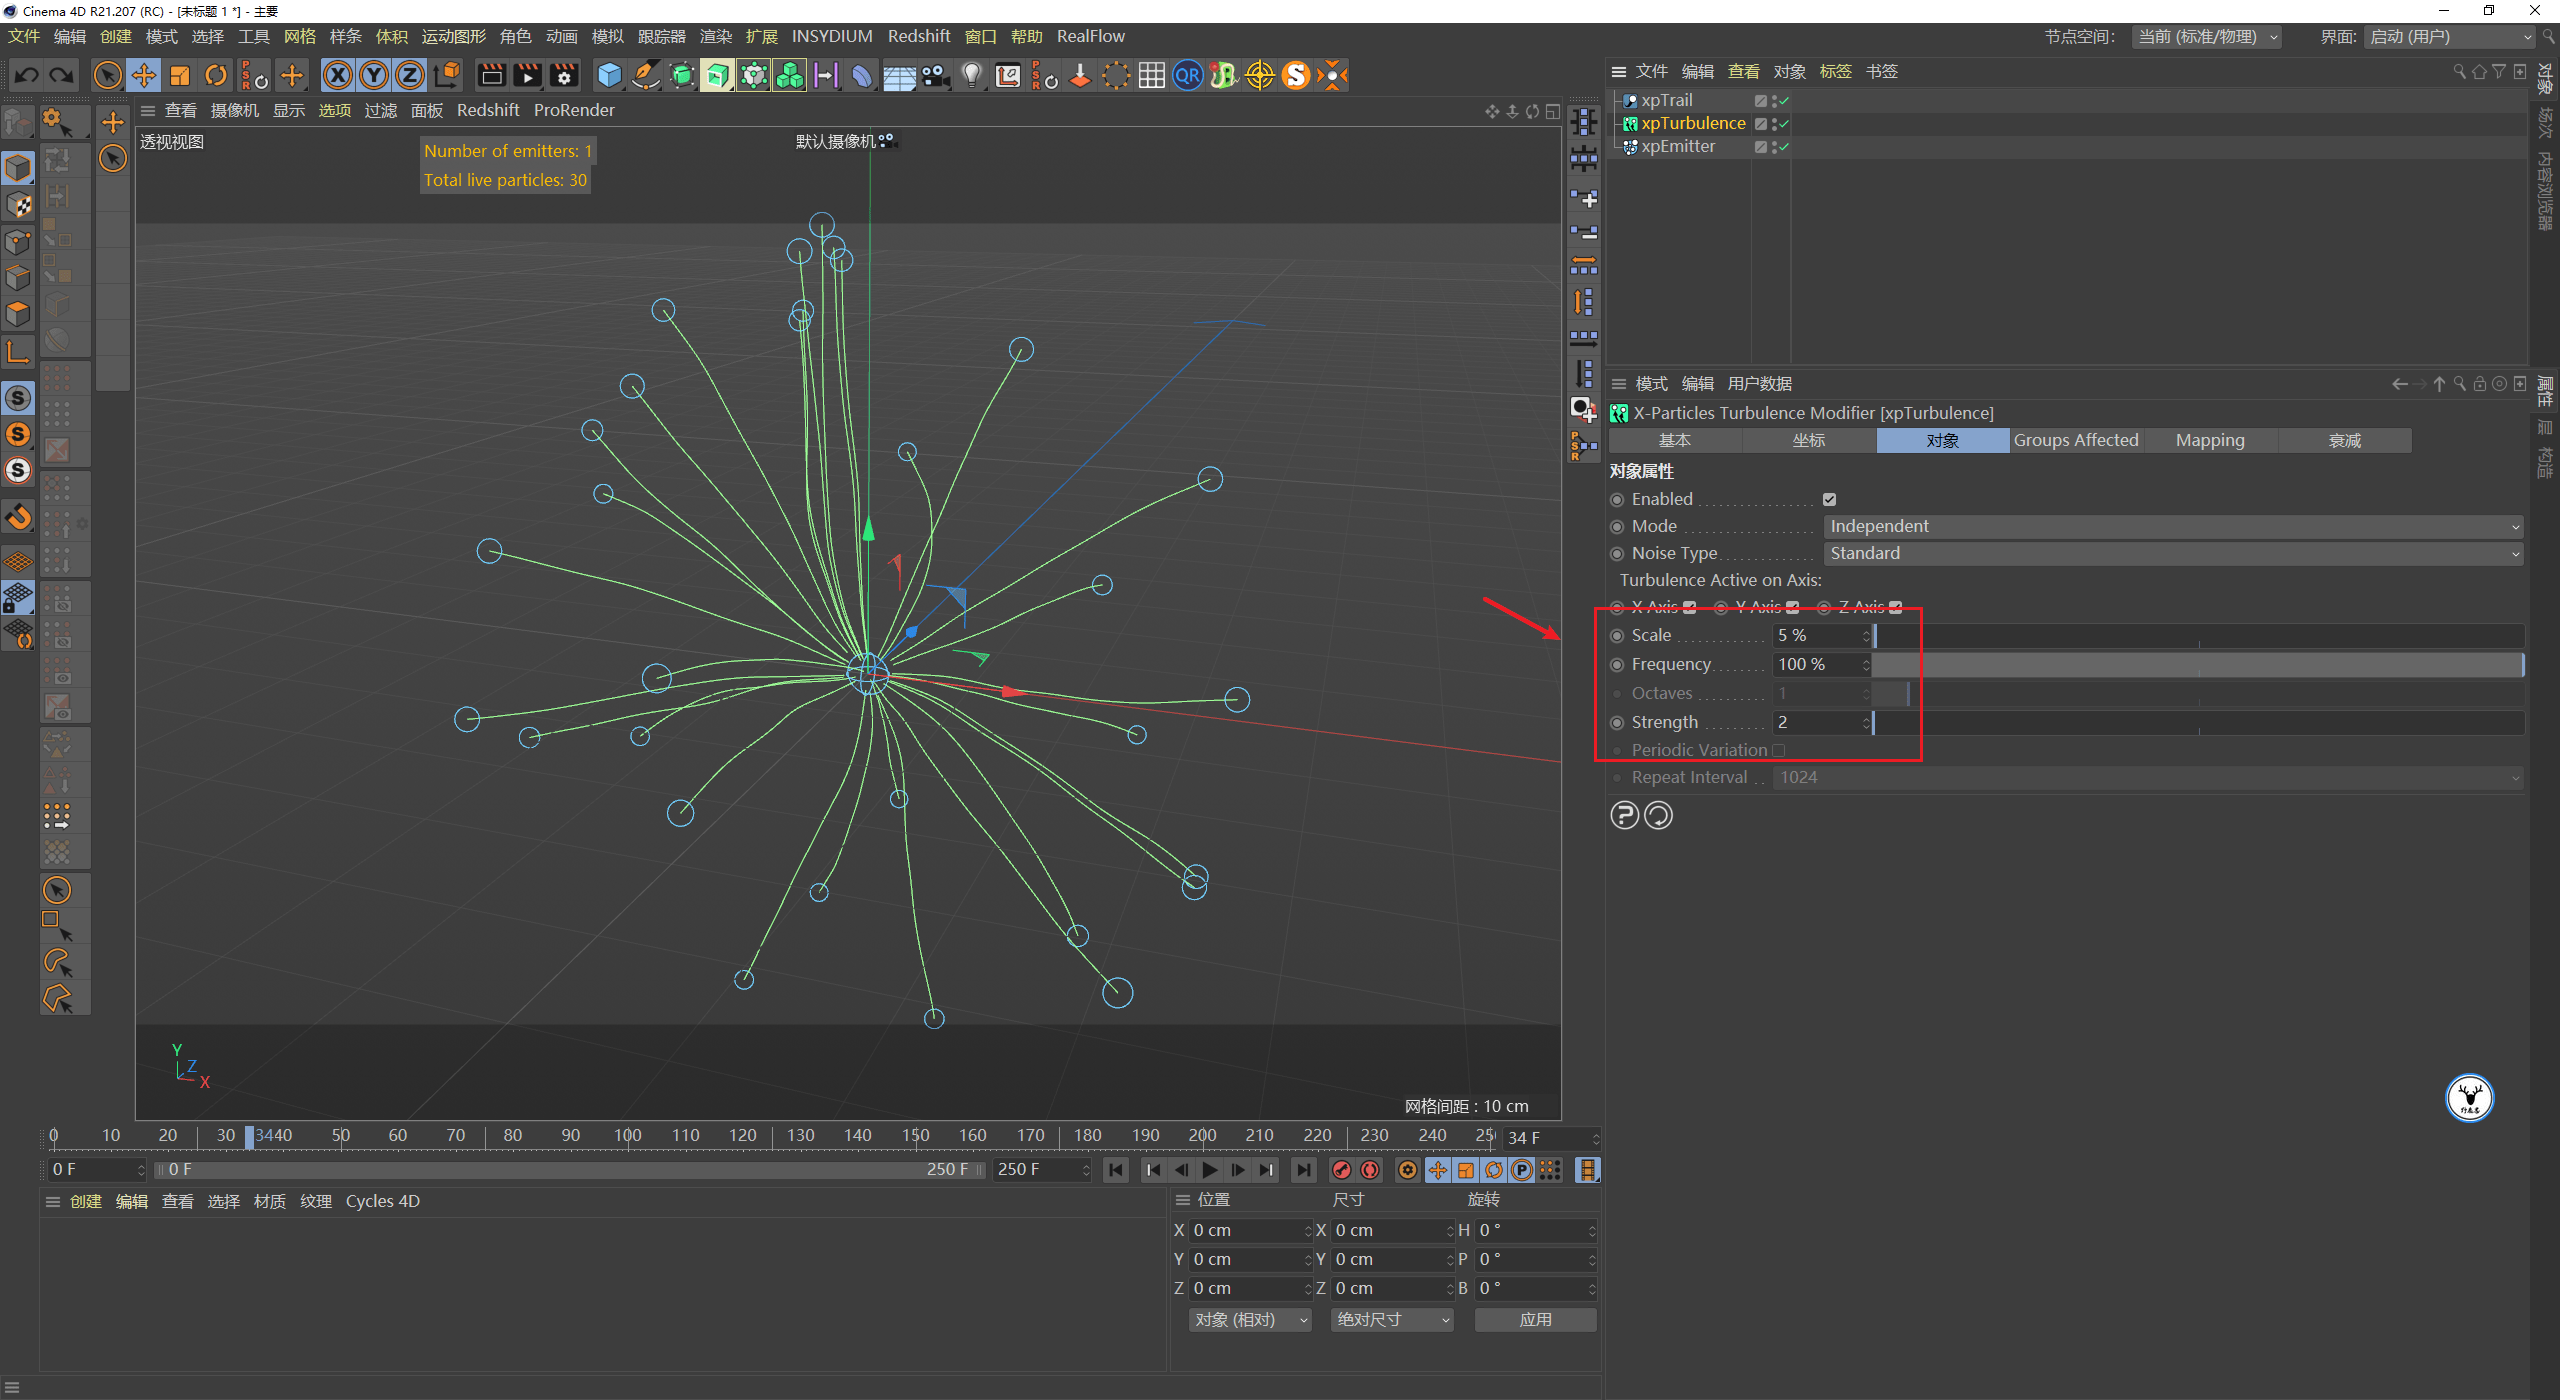Click the light object icon
This screenshot has width=2560, height=1400.
pyautogui.click(x=971, y=75)
